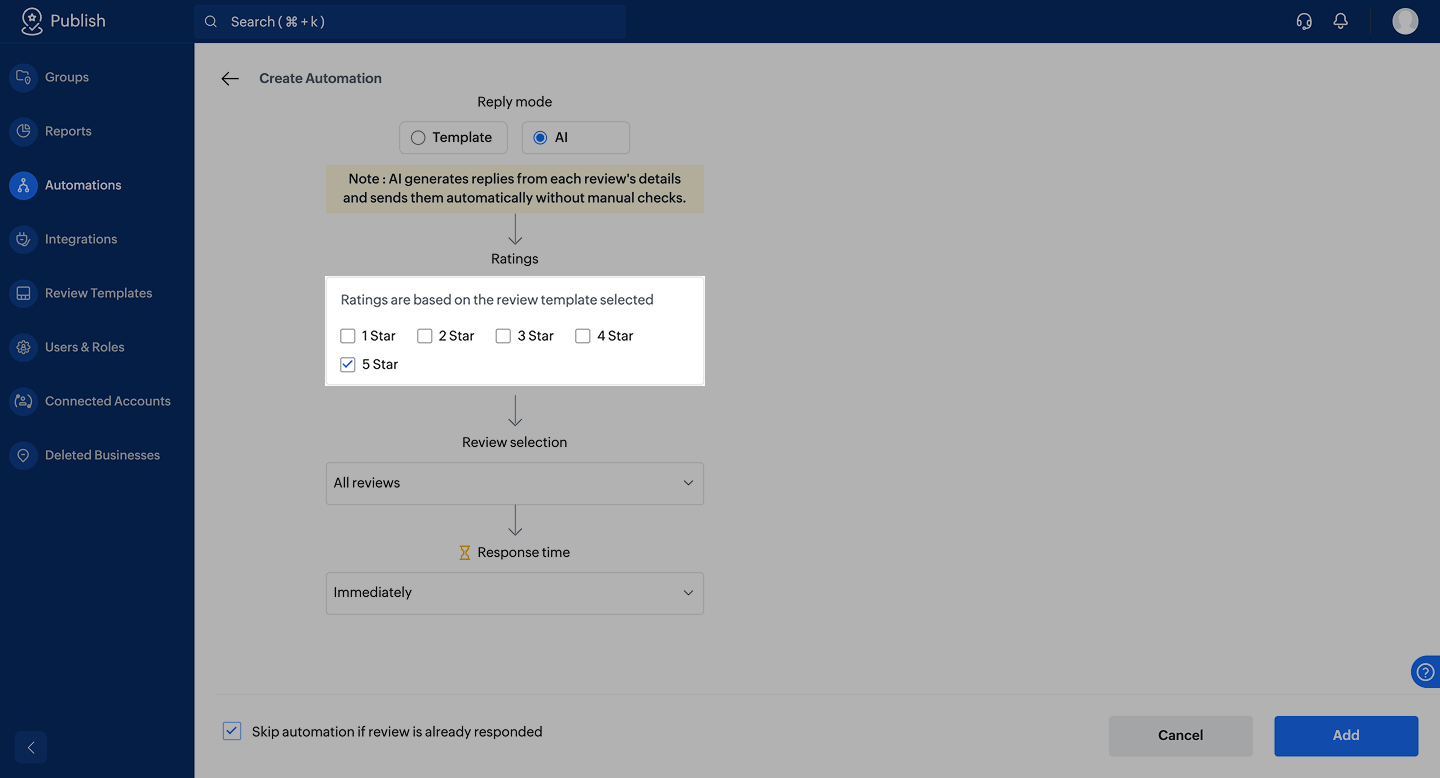1440x778 pixels.
Task: Click the Publish logo icon
Action: point(32,21)
